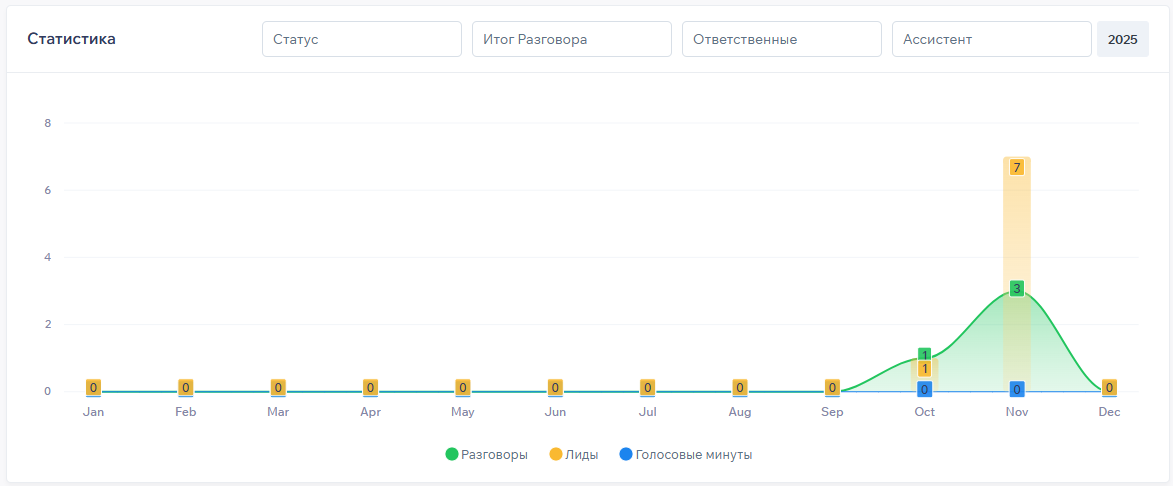Click the green Разговоры legend circle
The image size is (1173, 486).
(x=452, y=454)
